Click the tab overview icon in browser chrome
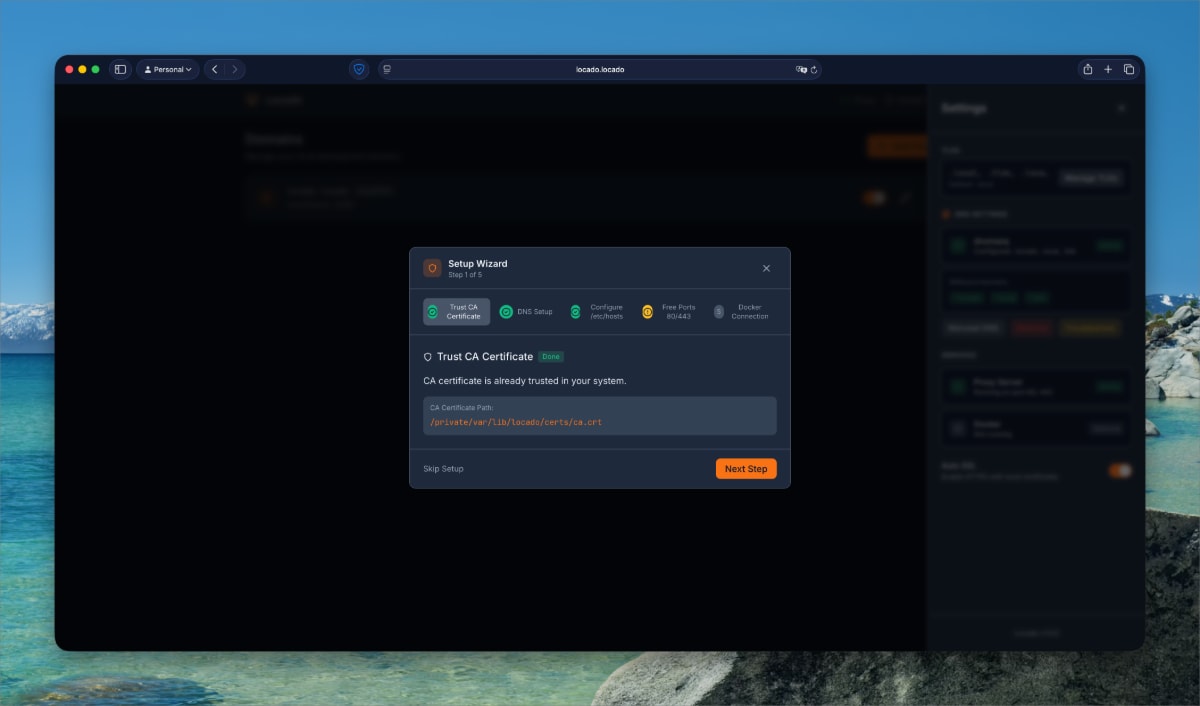The width and height of the screenshot is (1200, 706). 1129,69
